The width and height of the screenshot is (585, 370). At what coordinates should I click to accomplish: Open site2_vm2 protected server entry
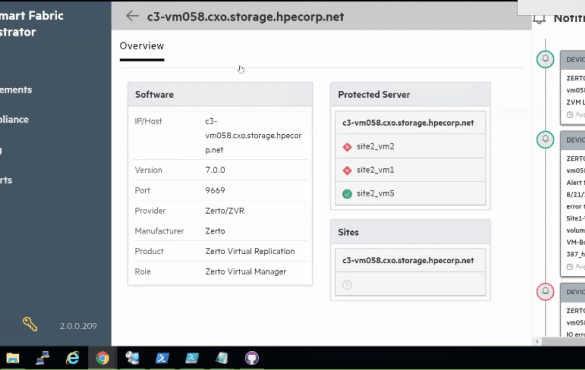(x=410, y=147)
